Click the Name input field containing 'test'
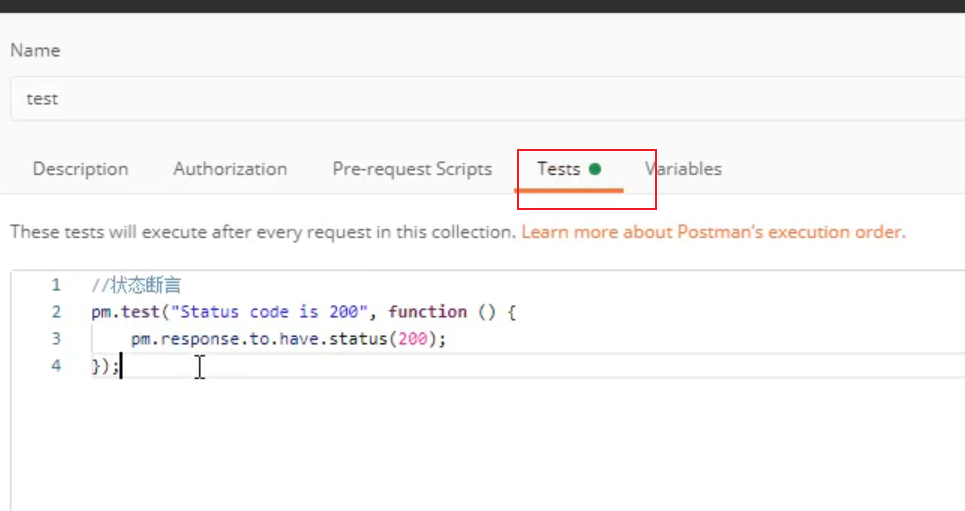The image size is (965, 511). coord(487,99)
